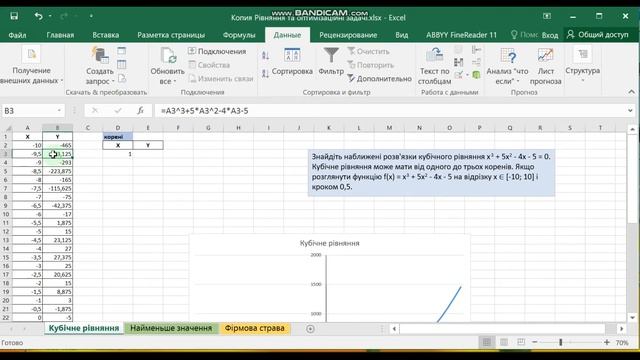Undo the last action
This screenshot has width=640, height=360.
click(38, 16)
